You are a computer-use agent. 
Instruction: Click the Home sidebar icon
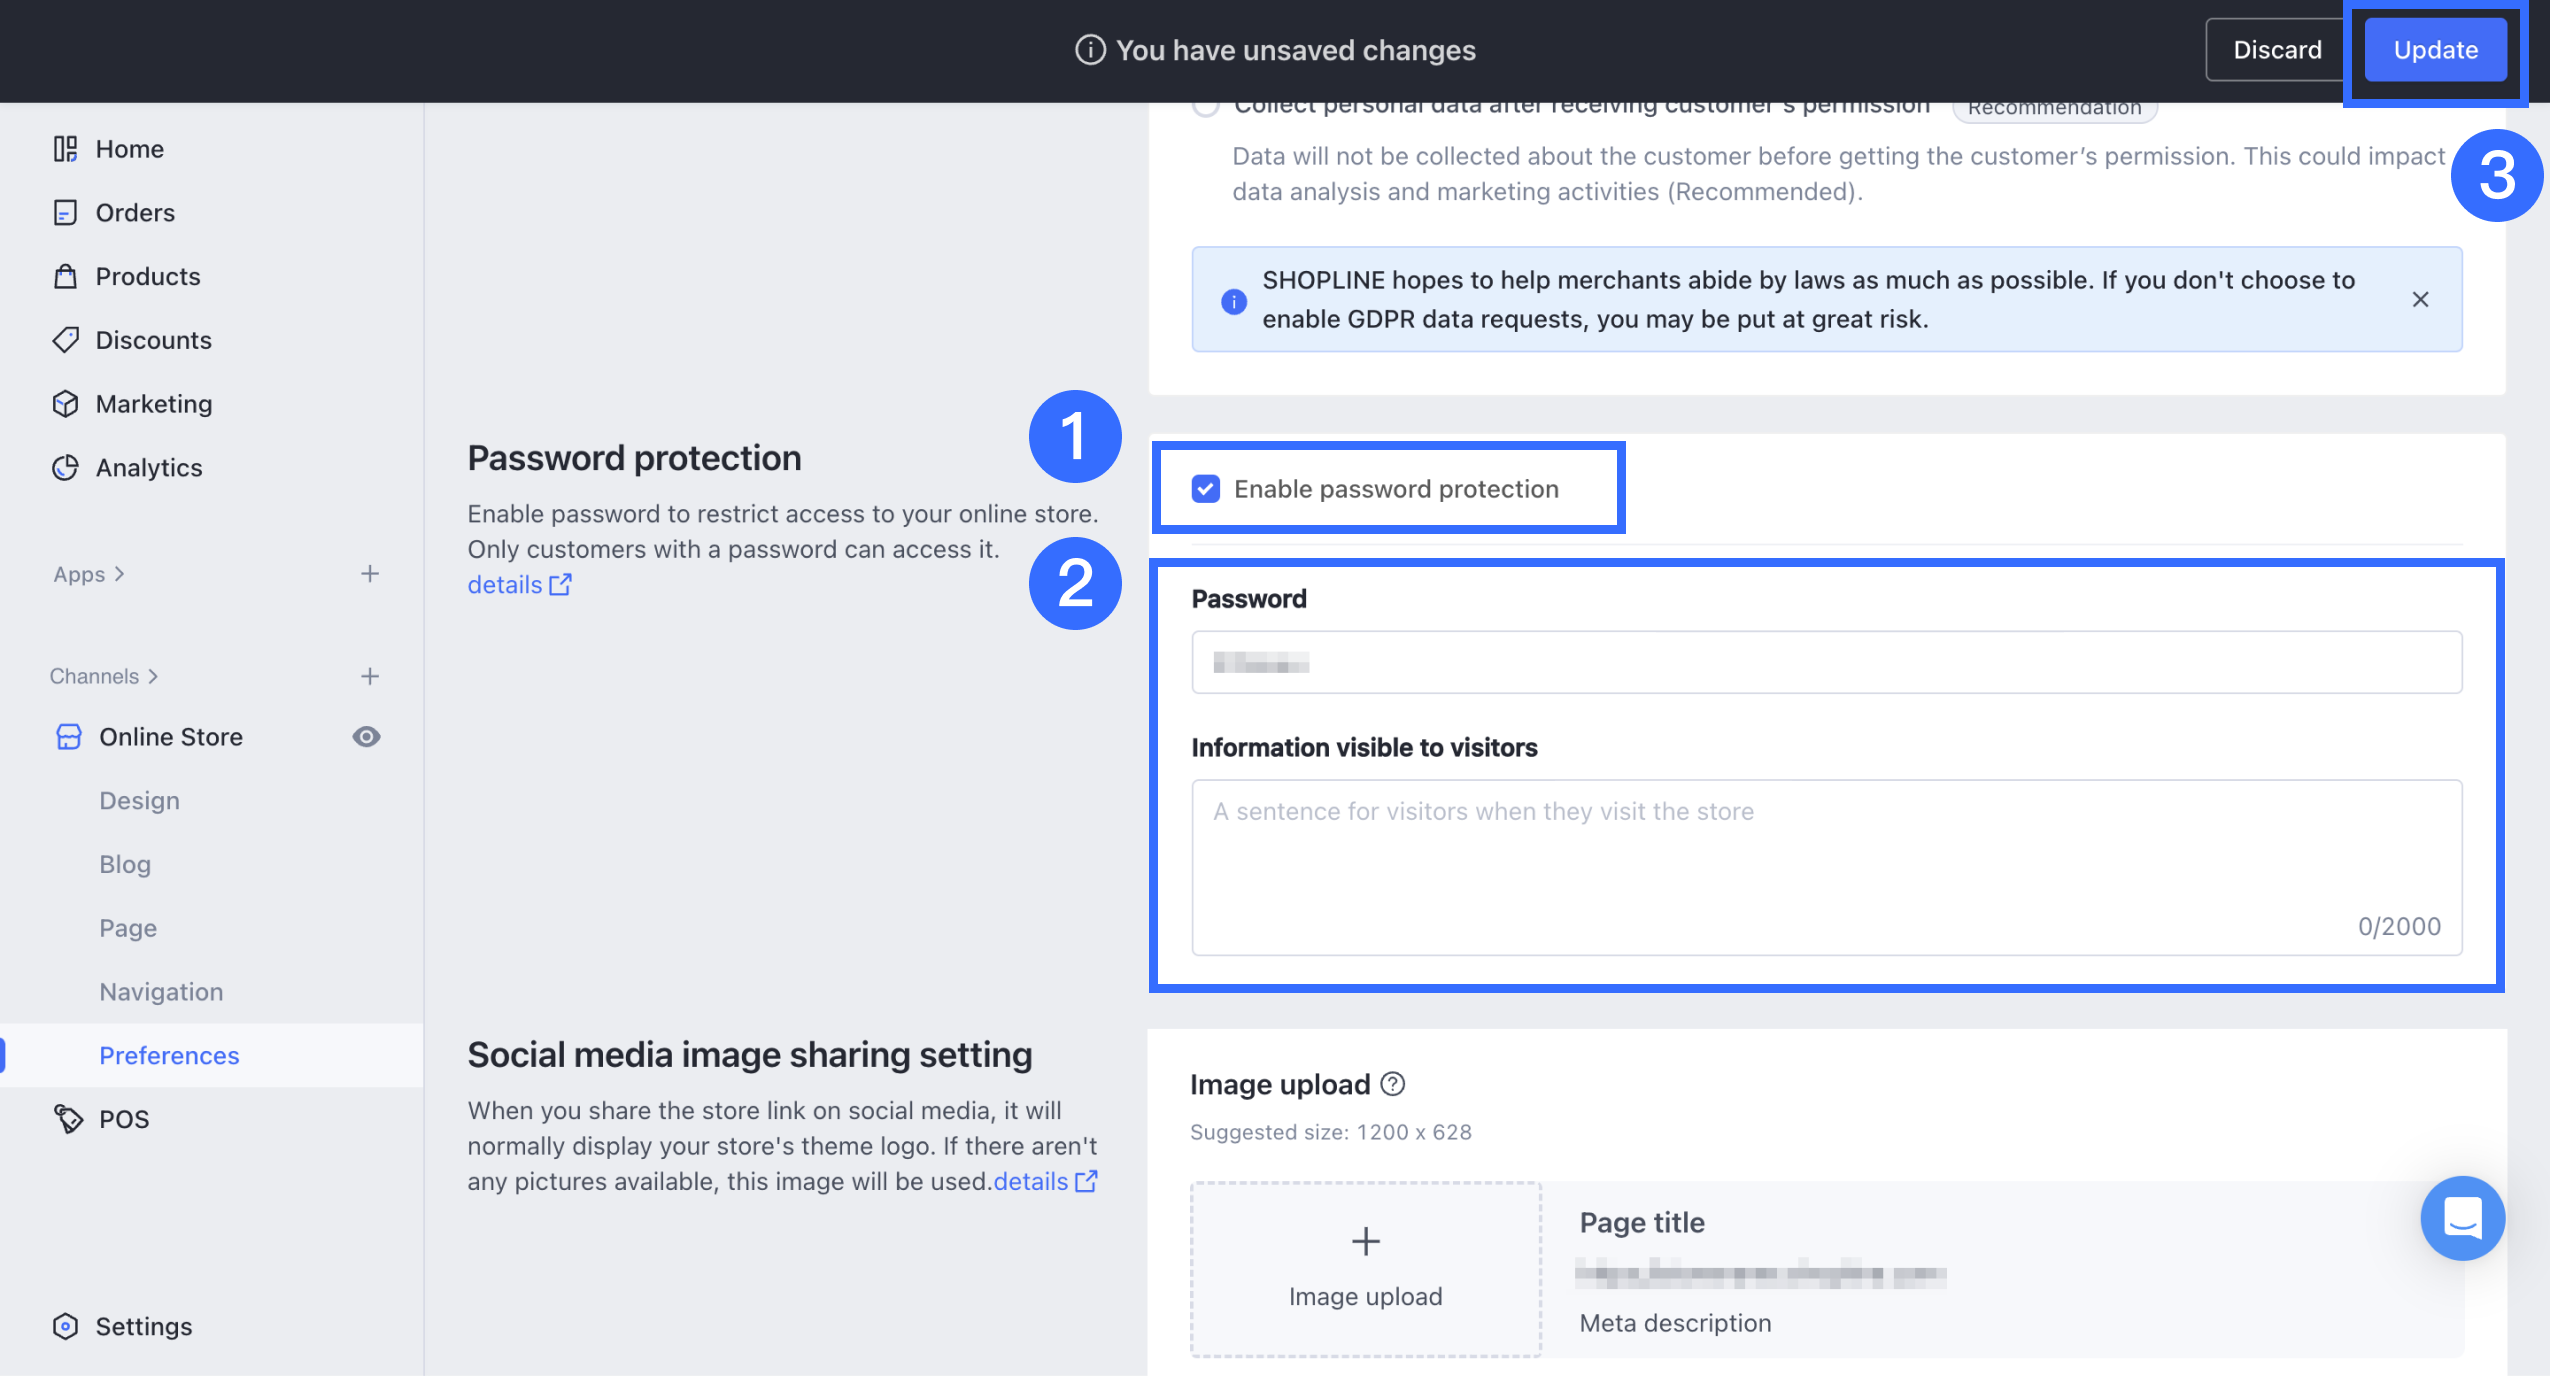[x=65, y=149]
